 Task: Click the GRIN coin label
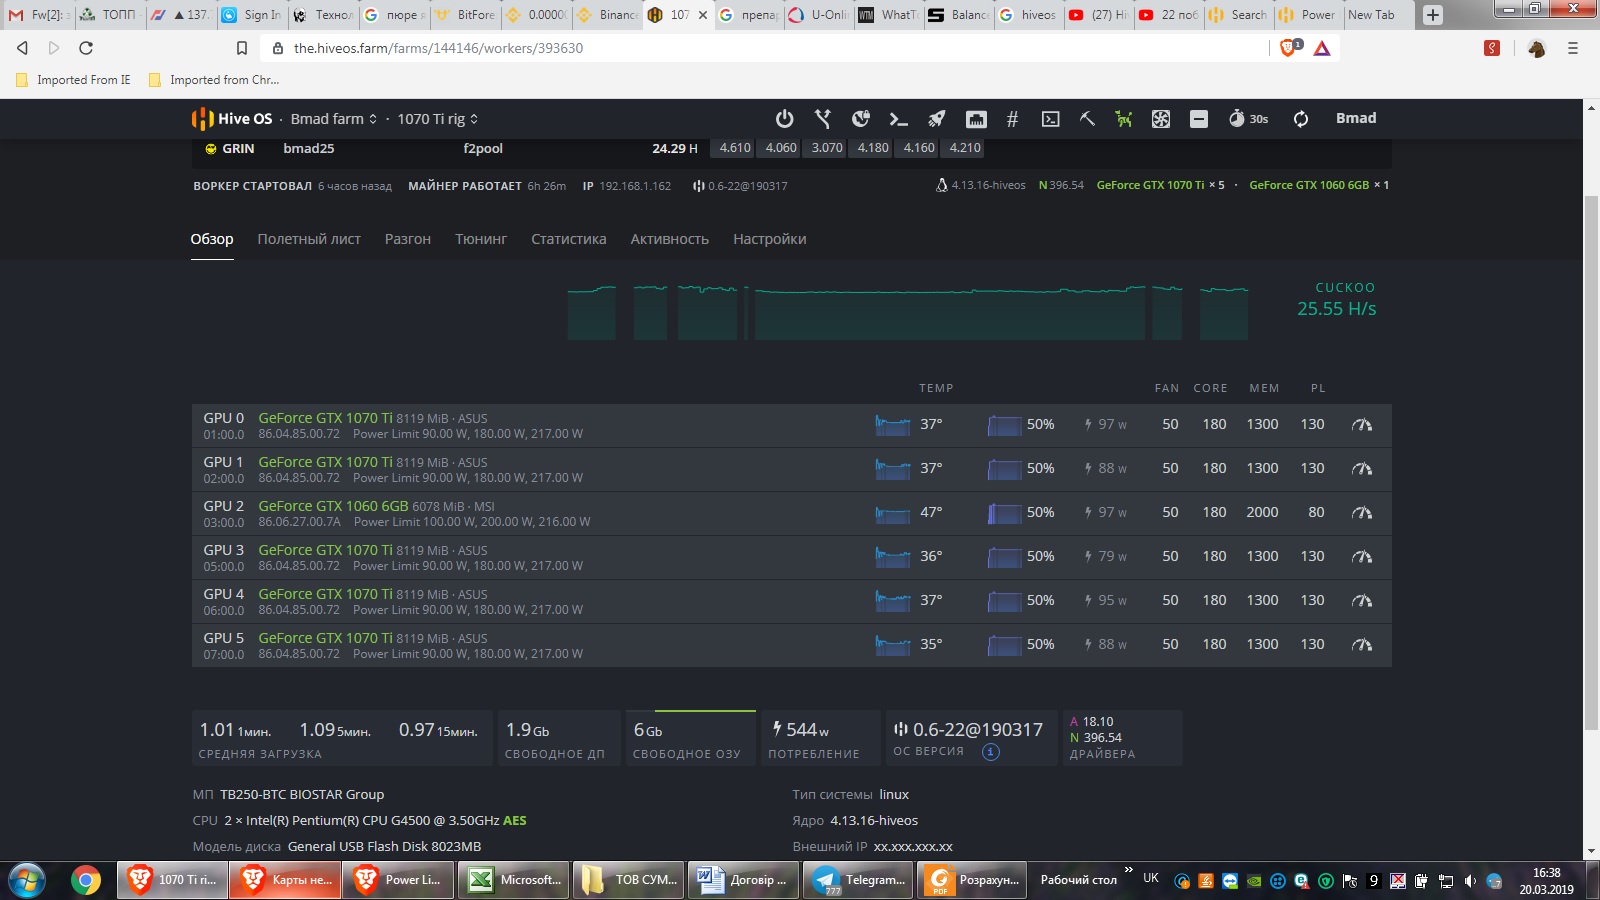[x=238, y=149]
